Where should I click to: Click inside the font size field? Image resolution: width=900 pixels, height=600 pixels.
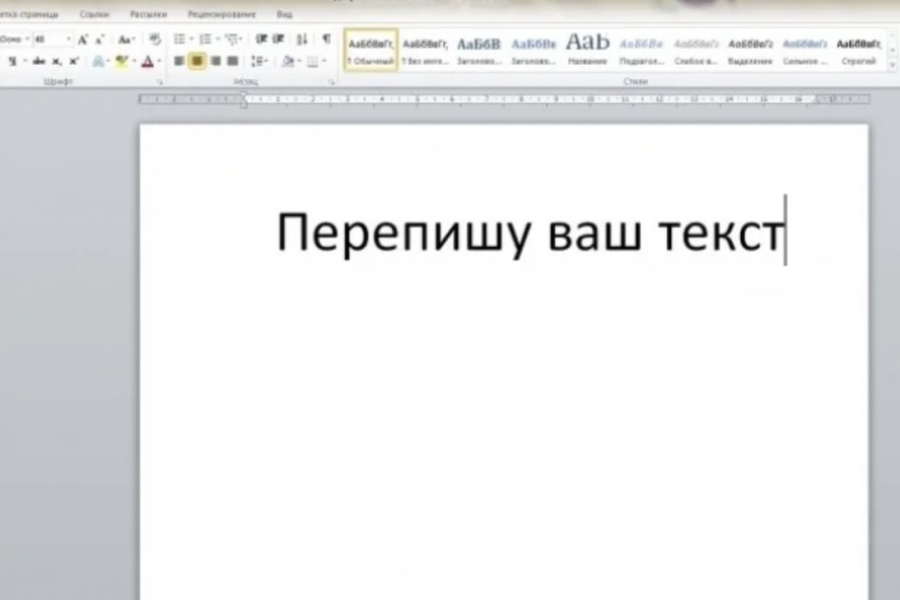coord(49,39)
